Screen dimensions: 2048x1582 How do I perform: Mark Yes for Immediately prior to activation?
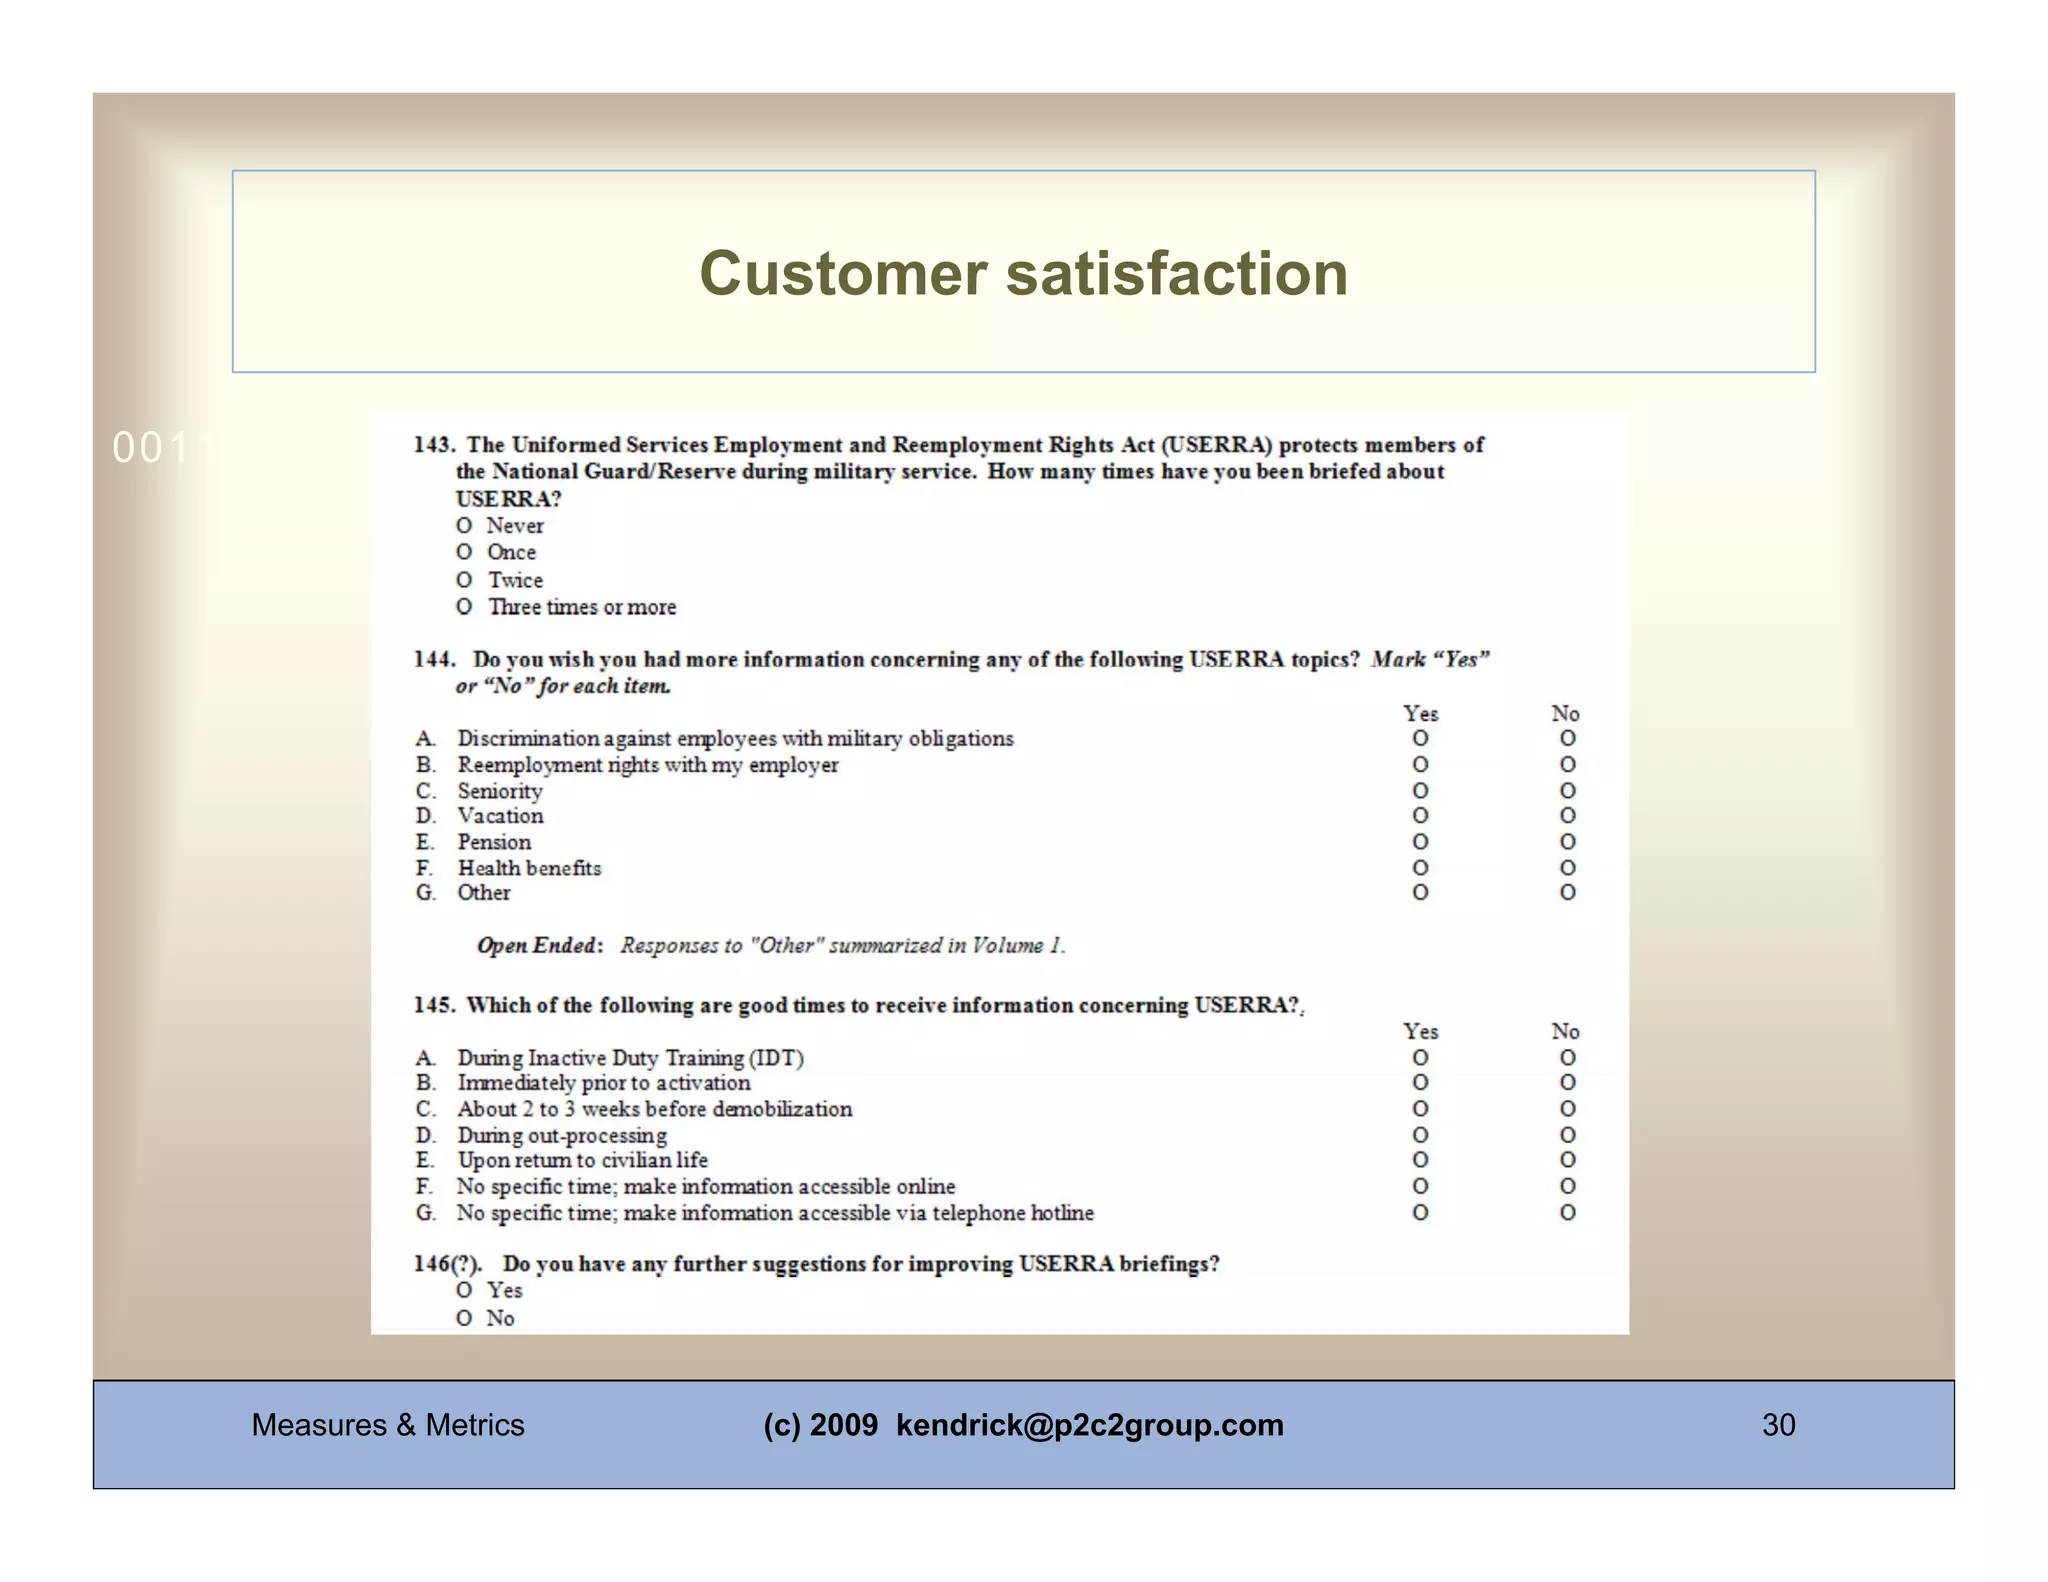[1420, 1083]
